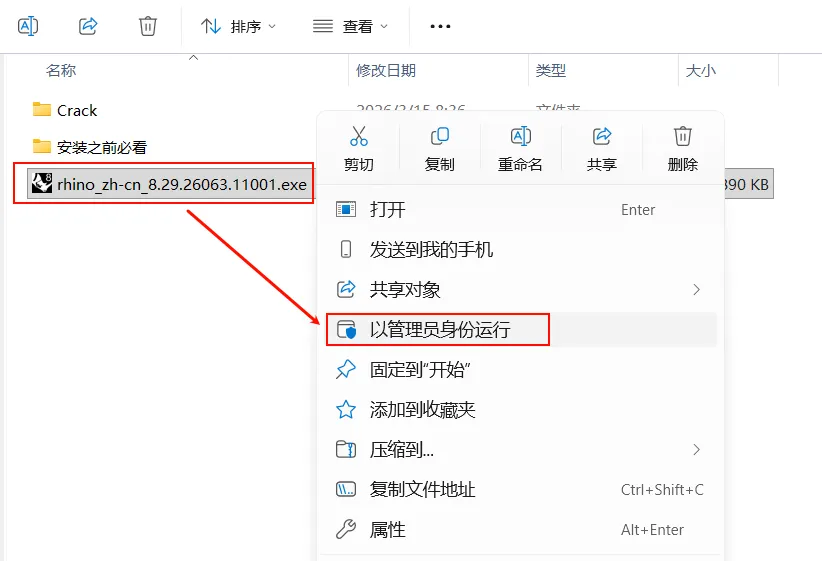Click the share icon beside 共享对象
The image size is (822, 561).
tap(346, 289)
